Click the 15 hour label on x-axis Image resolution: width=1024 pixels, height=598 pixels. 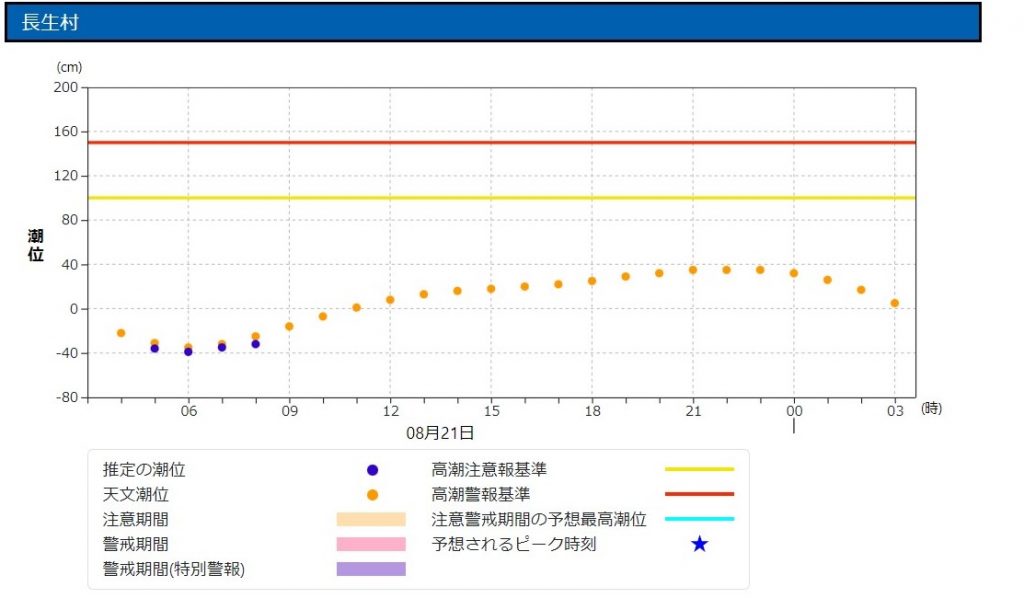491,411
